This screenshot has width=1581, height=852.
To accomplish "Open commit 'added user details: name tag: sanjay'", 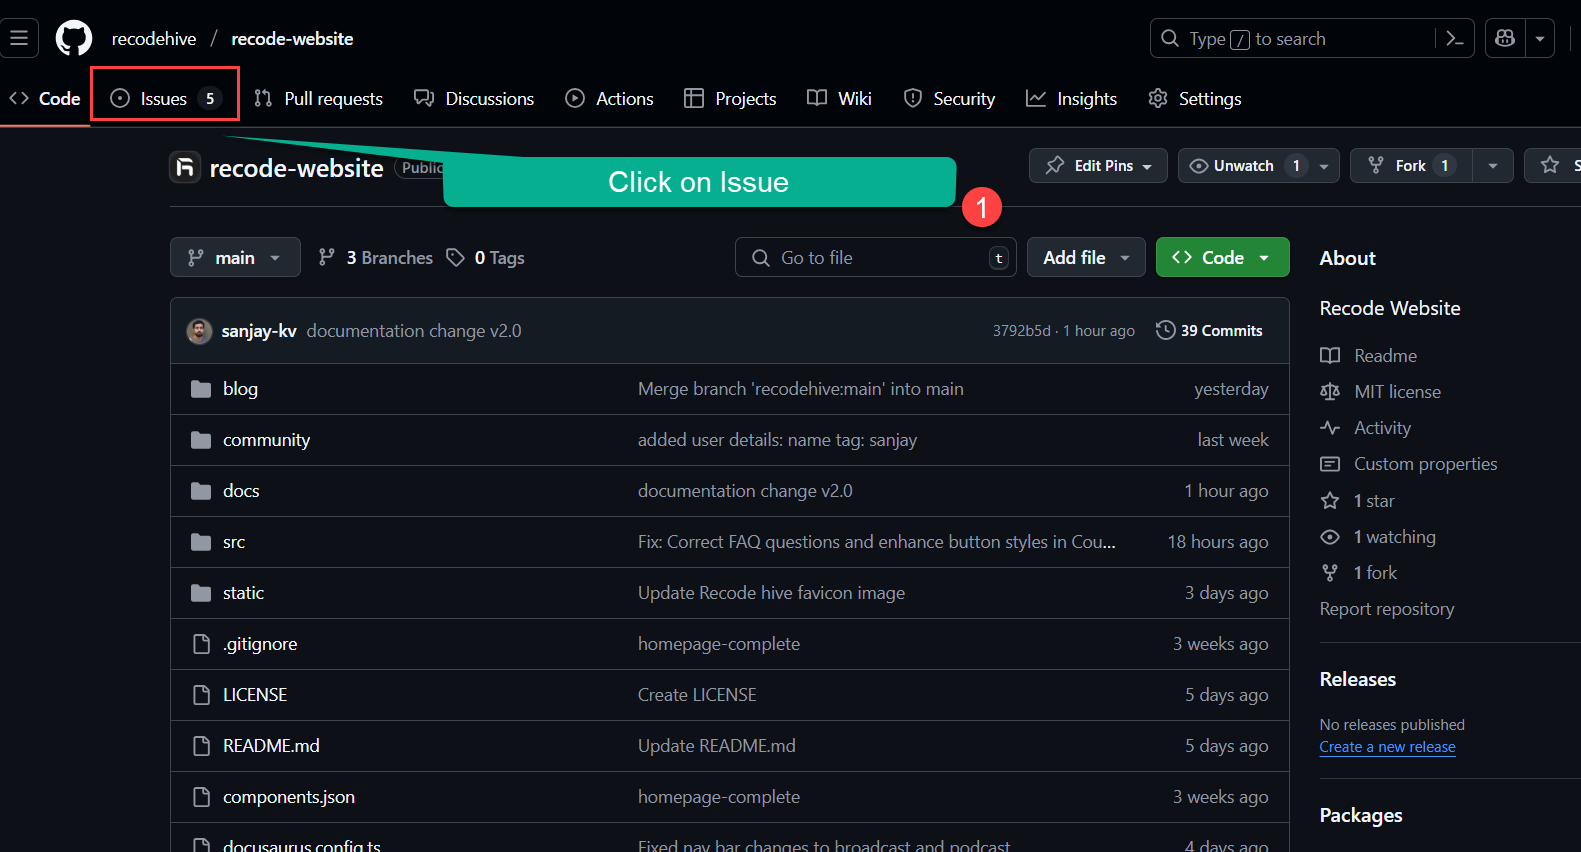I will click(x=777, y=440).
